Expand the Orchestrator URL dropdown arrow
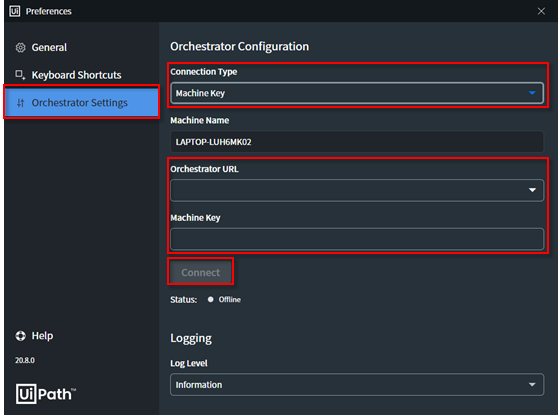This screenshot has width=558, height=415. click(x=532, y=190)
